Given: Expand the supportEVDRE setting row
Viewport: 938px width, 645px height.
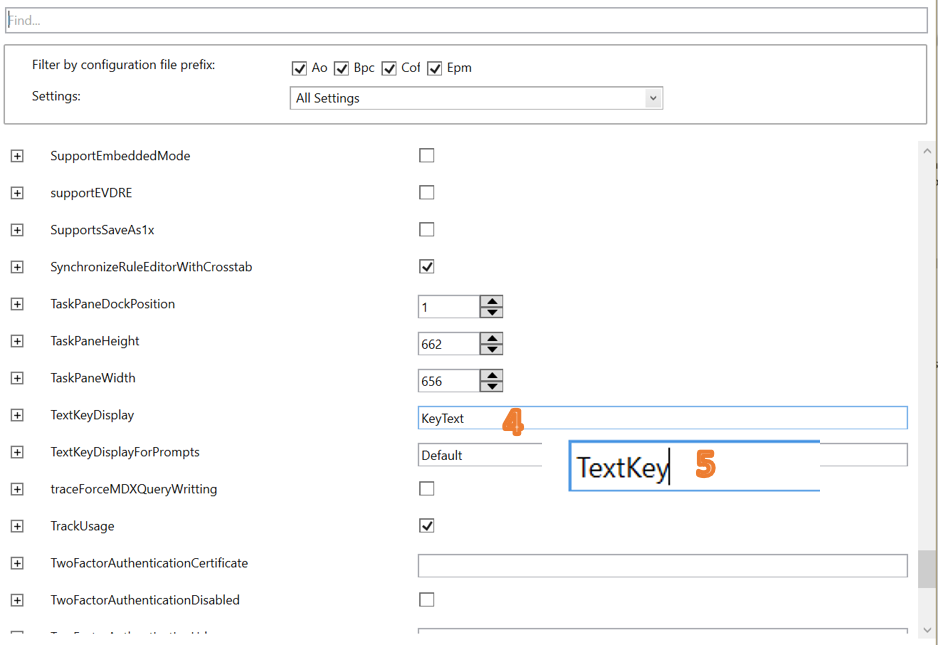Looking at the screenshot, I should pos(17,193).
